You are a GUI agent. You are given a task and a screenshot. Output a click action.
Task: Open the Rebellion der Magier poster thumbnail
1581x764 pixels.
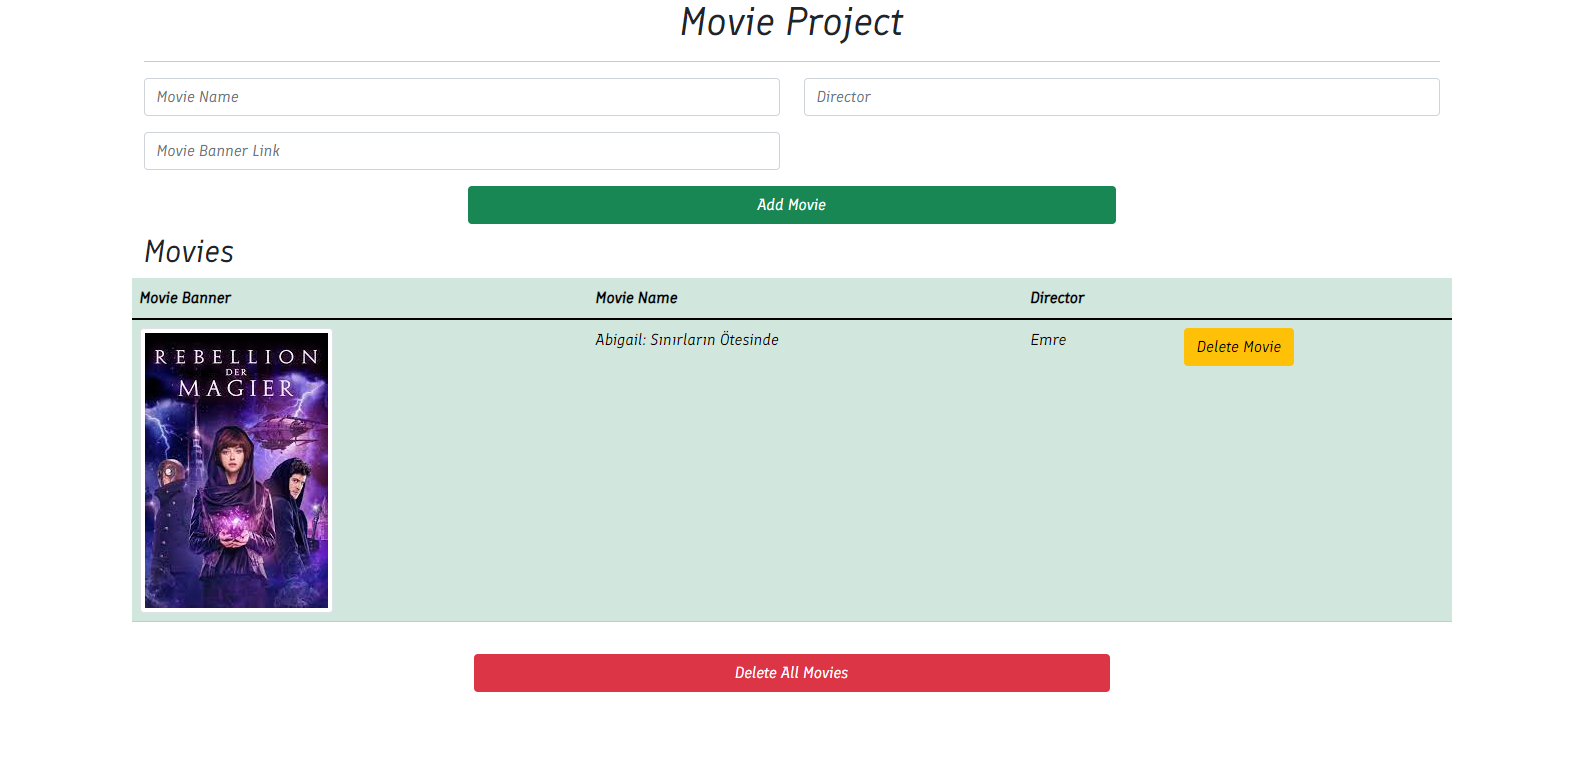pyautogui.click(x=236, y=470)
